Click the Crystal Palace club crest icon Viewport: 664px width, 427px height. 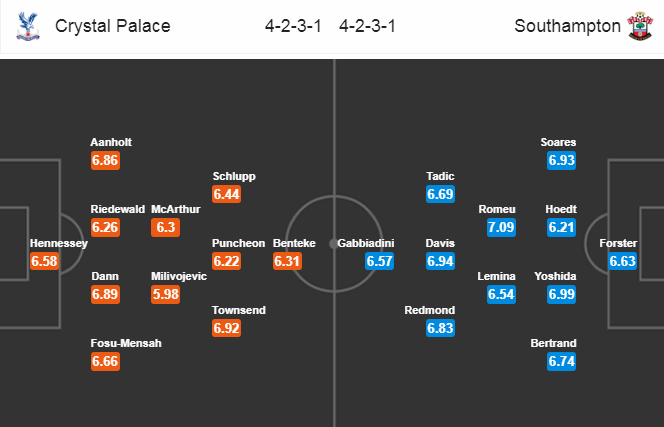coord(28,26)
